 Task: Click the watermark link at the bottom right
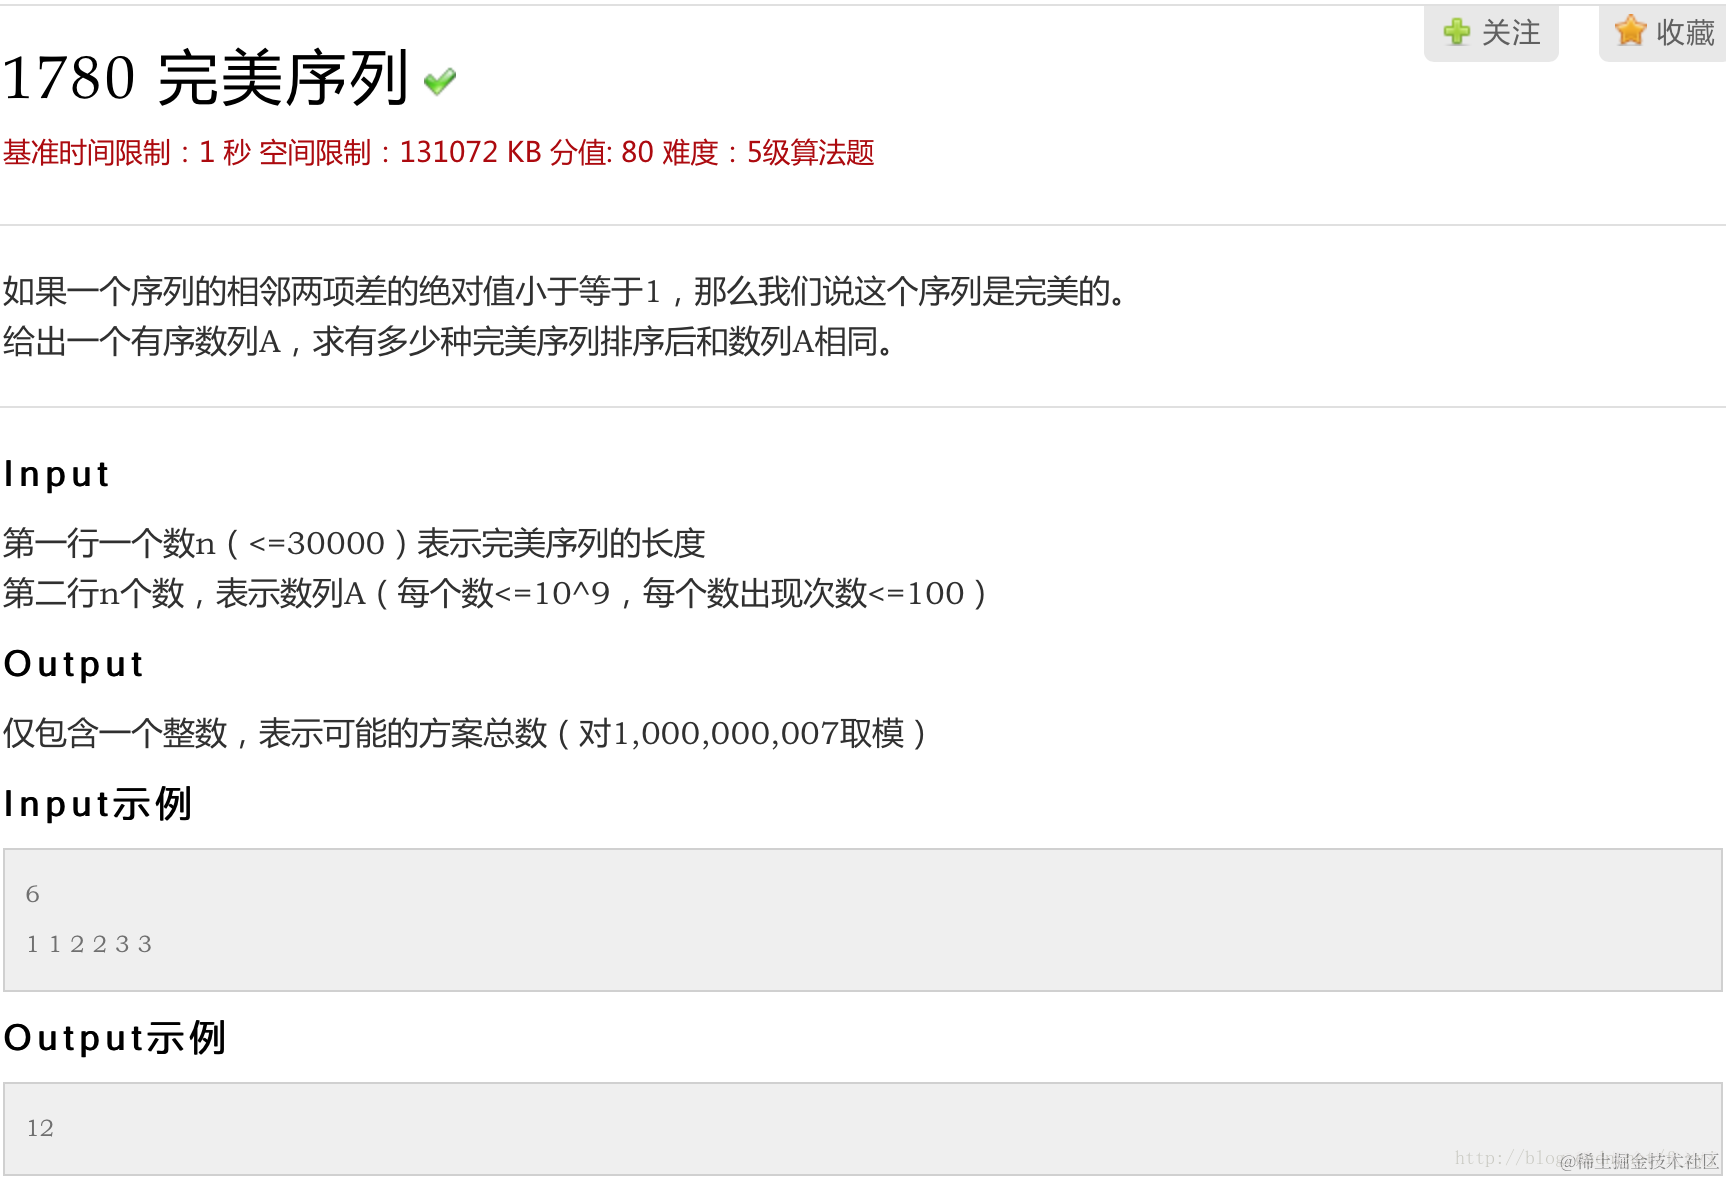point(1586,1159)
